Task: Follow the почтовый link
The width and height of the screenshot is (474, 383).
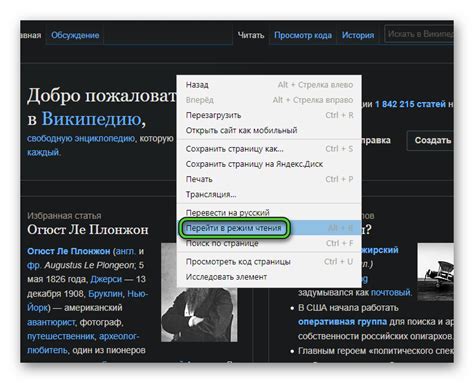Action: [x=391, y=293]
